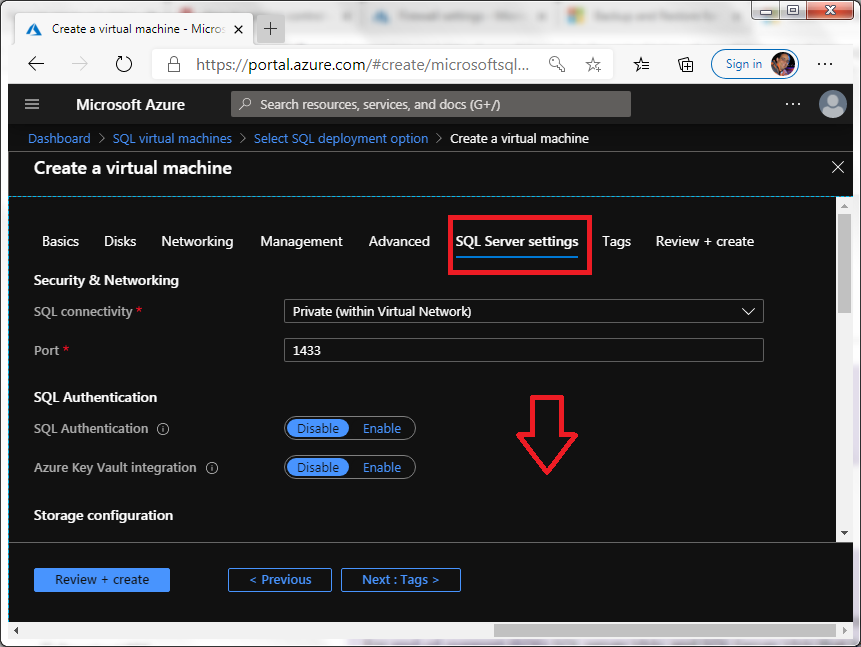
Task: Click the Storage configuration heading
Action: [x=103, y=515]
